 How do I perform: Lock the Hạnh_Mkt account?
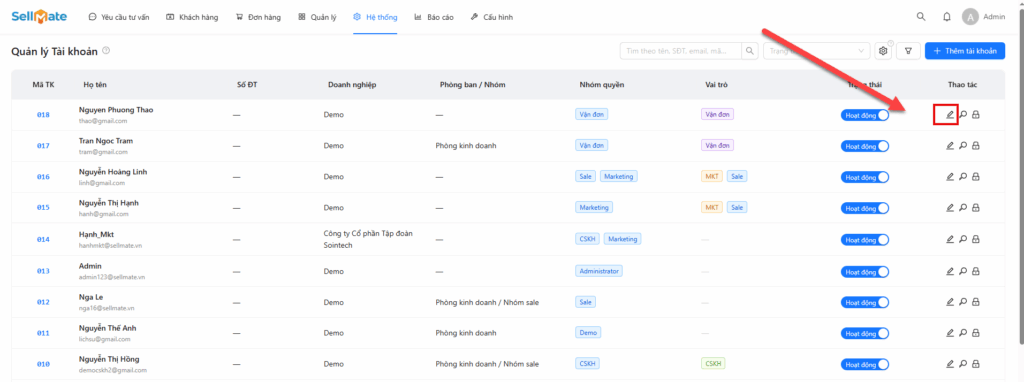(976, 240)
